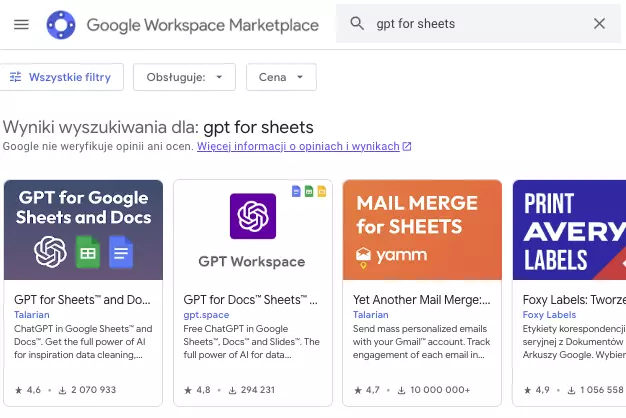Click the 4,8 star rating on the gpt.space card

pyautogui.click(x=197, y=390)
